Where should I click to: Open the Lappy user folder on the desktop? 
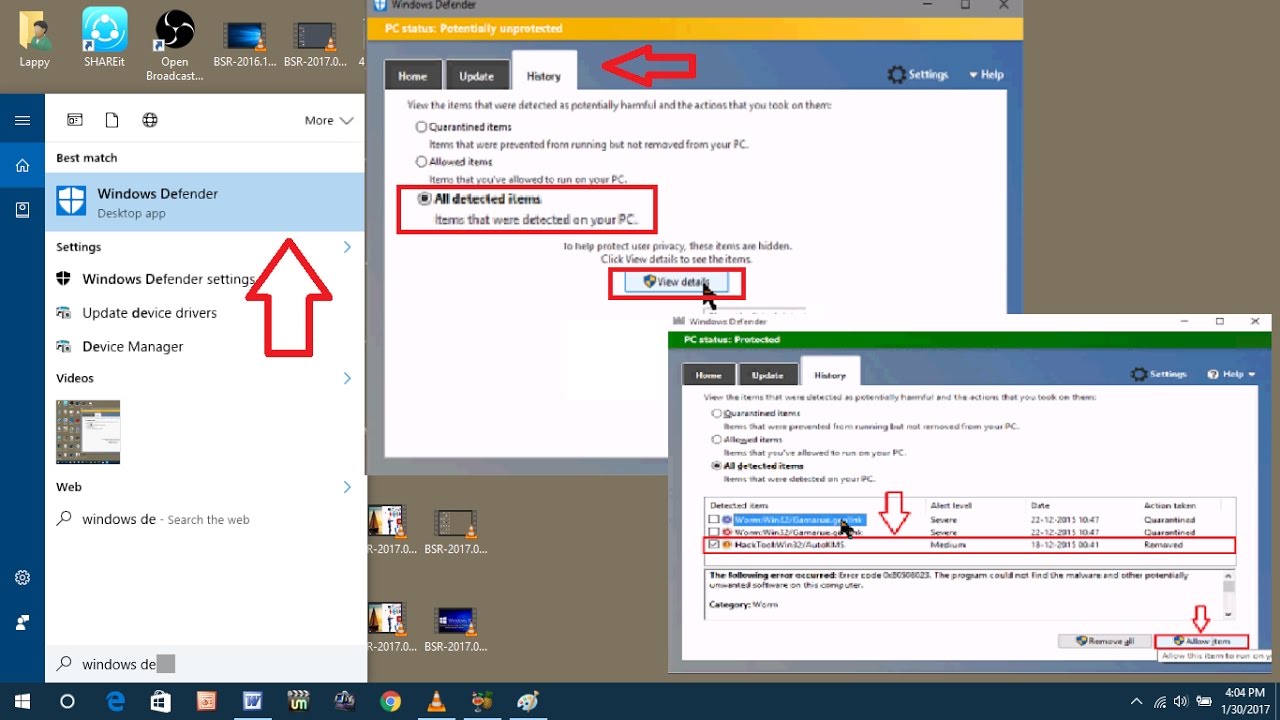[34, 38]
